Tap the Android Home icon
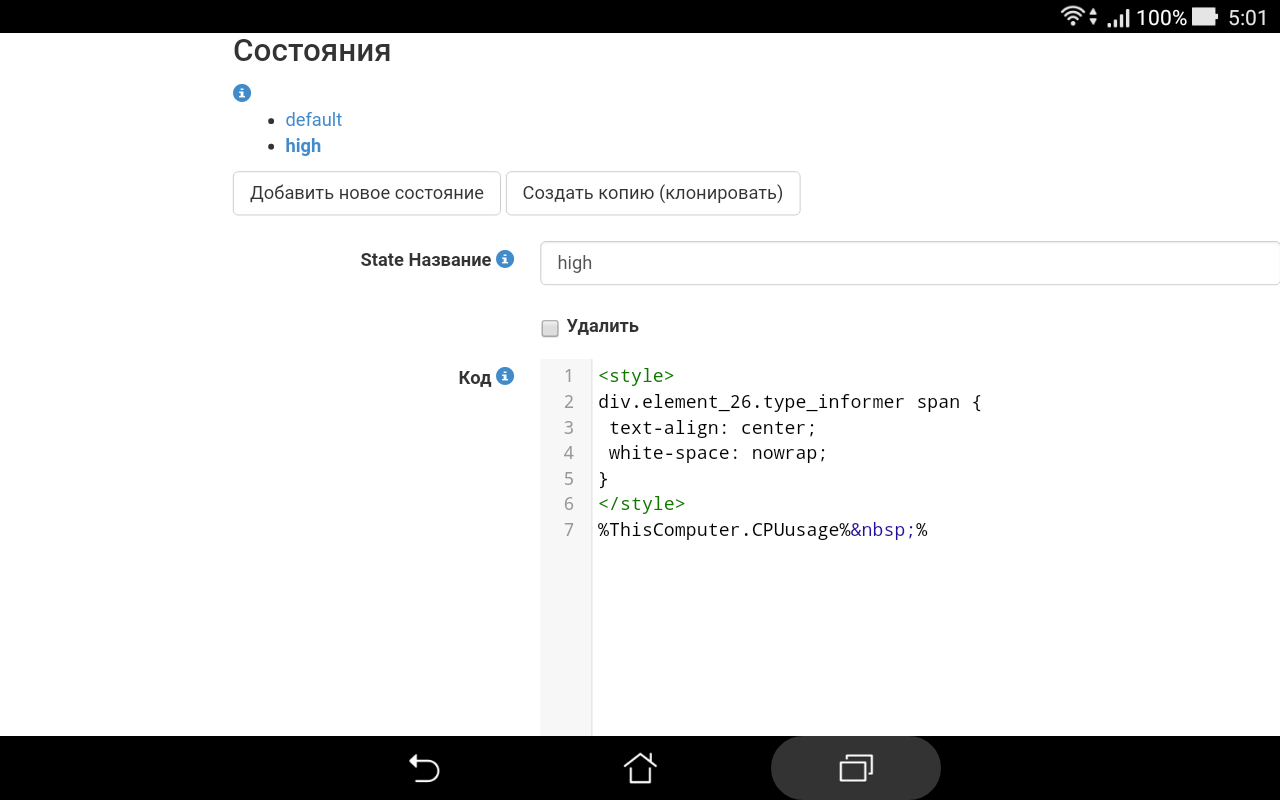1280x800 pixels. pos(639,768)
